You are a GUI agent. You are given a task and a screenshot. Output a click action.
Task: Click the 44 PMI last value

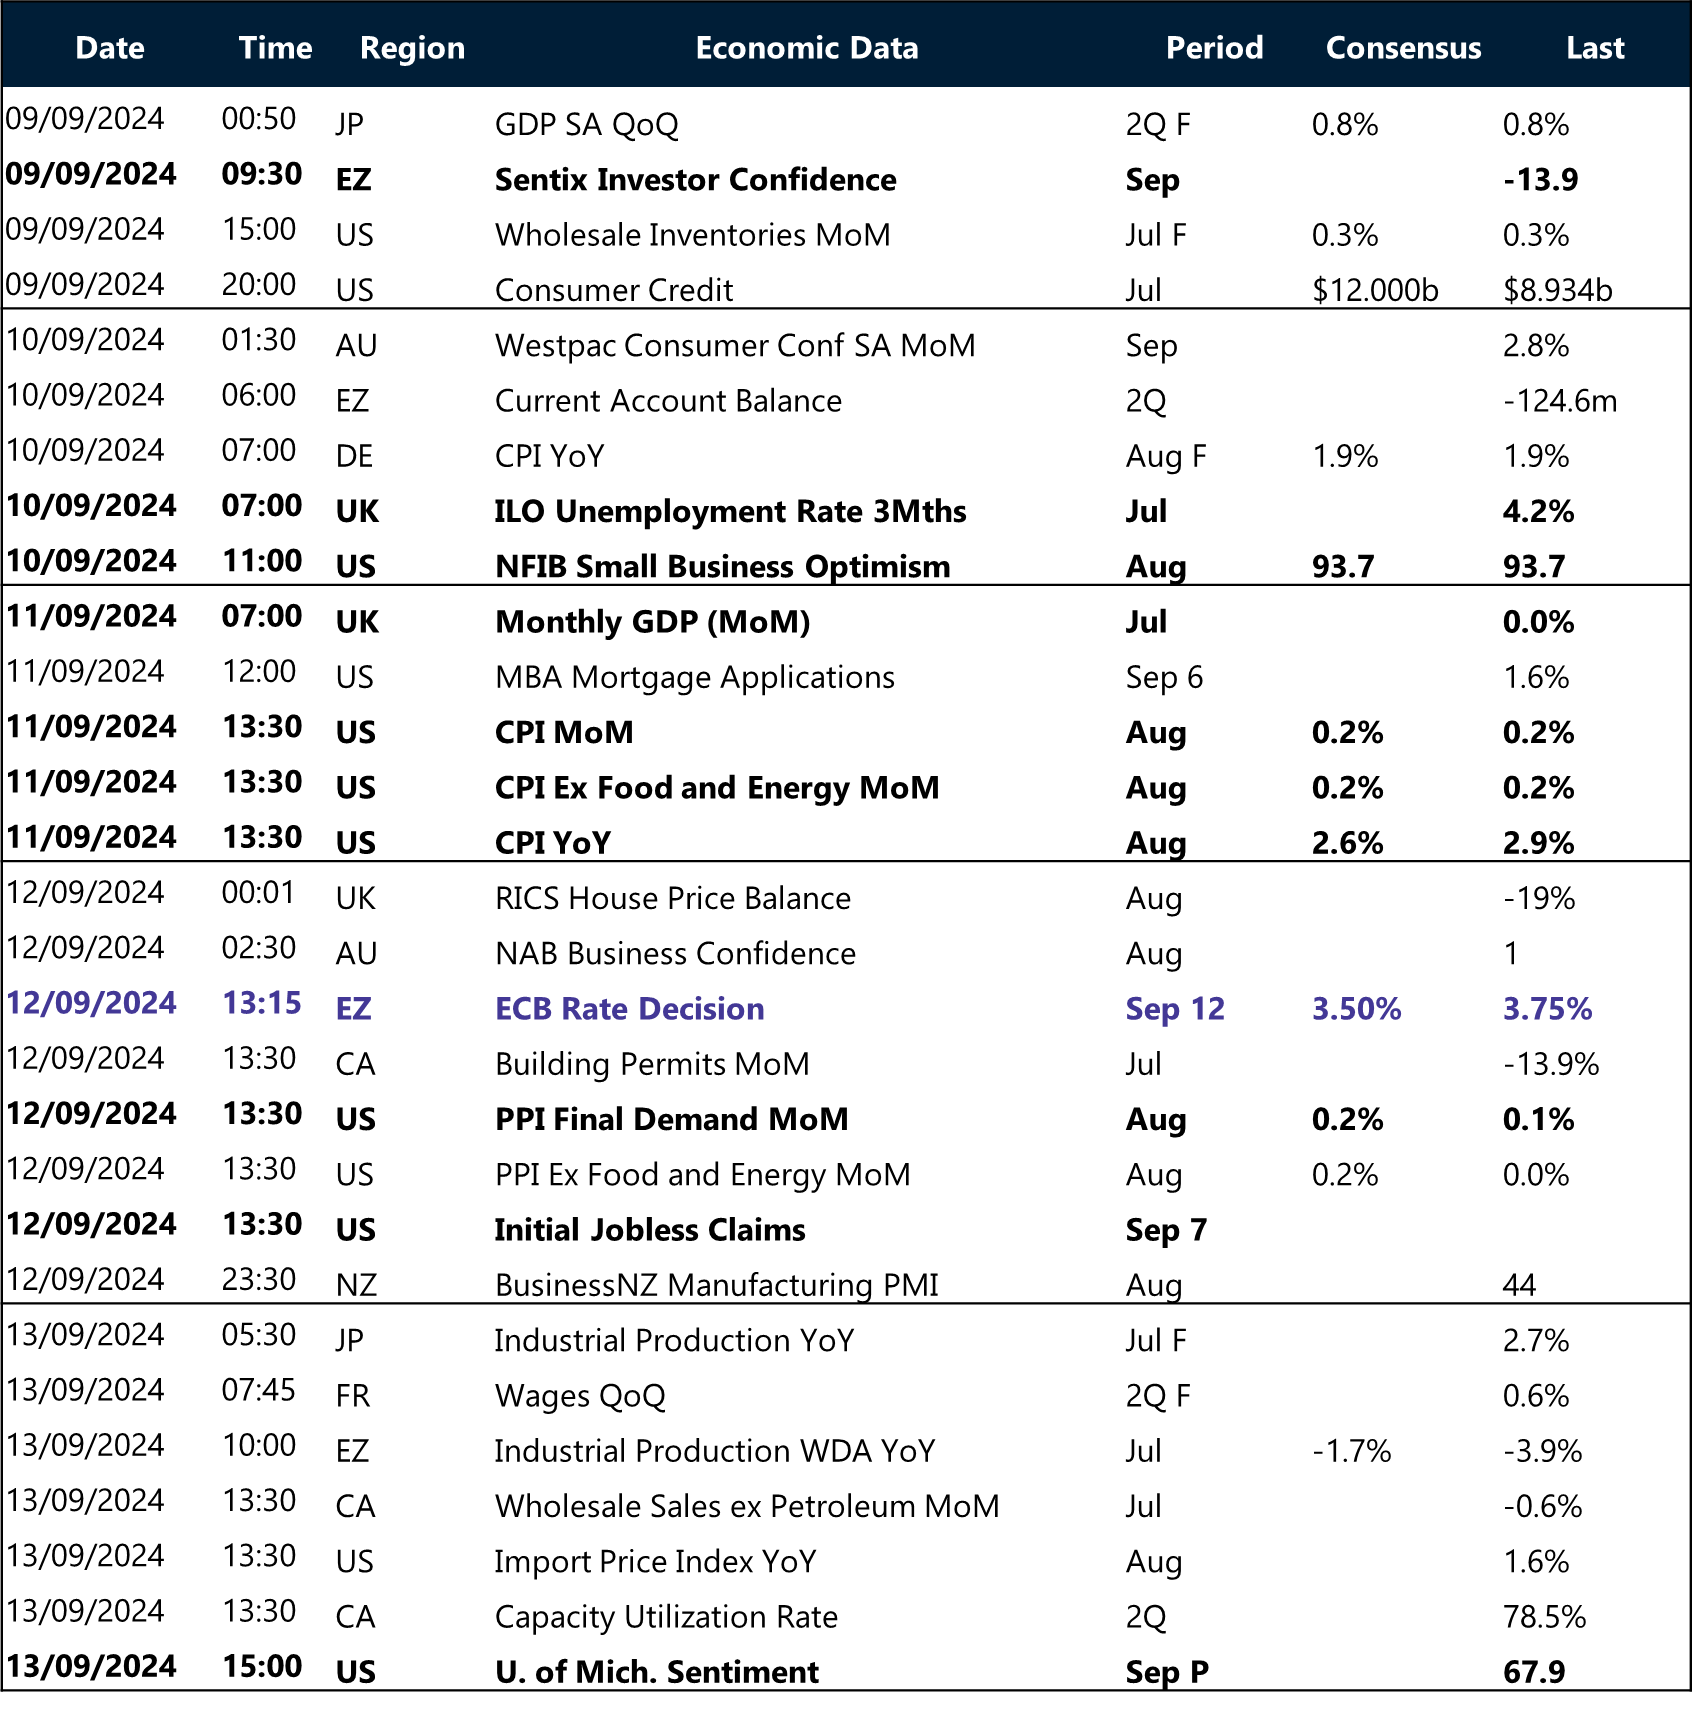(x=1520, y=1285)
